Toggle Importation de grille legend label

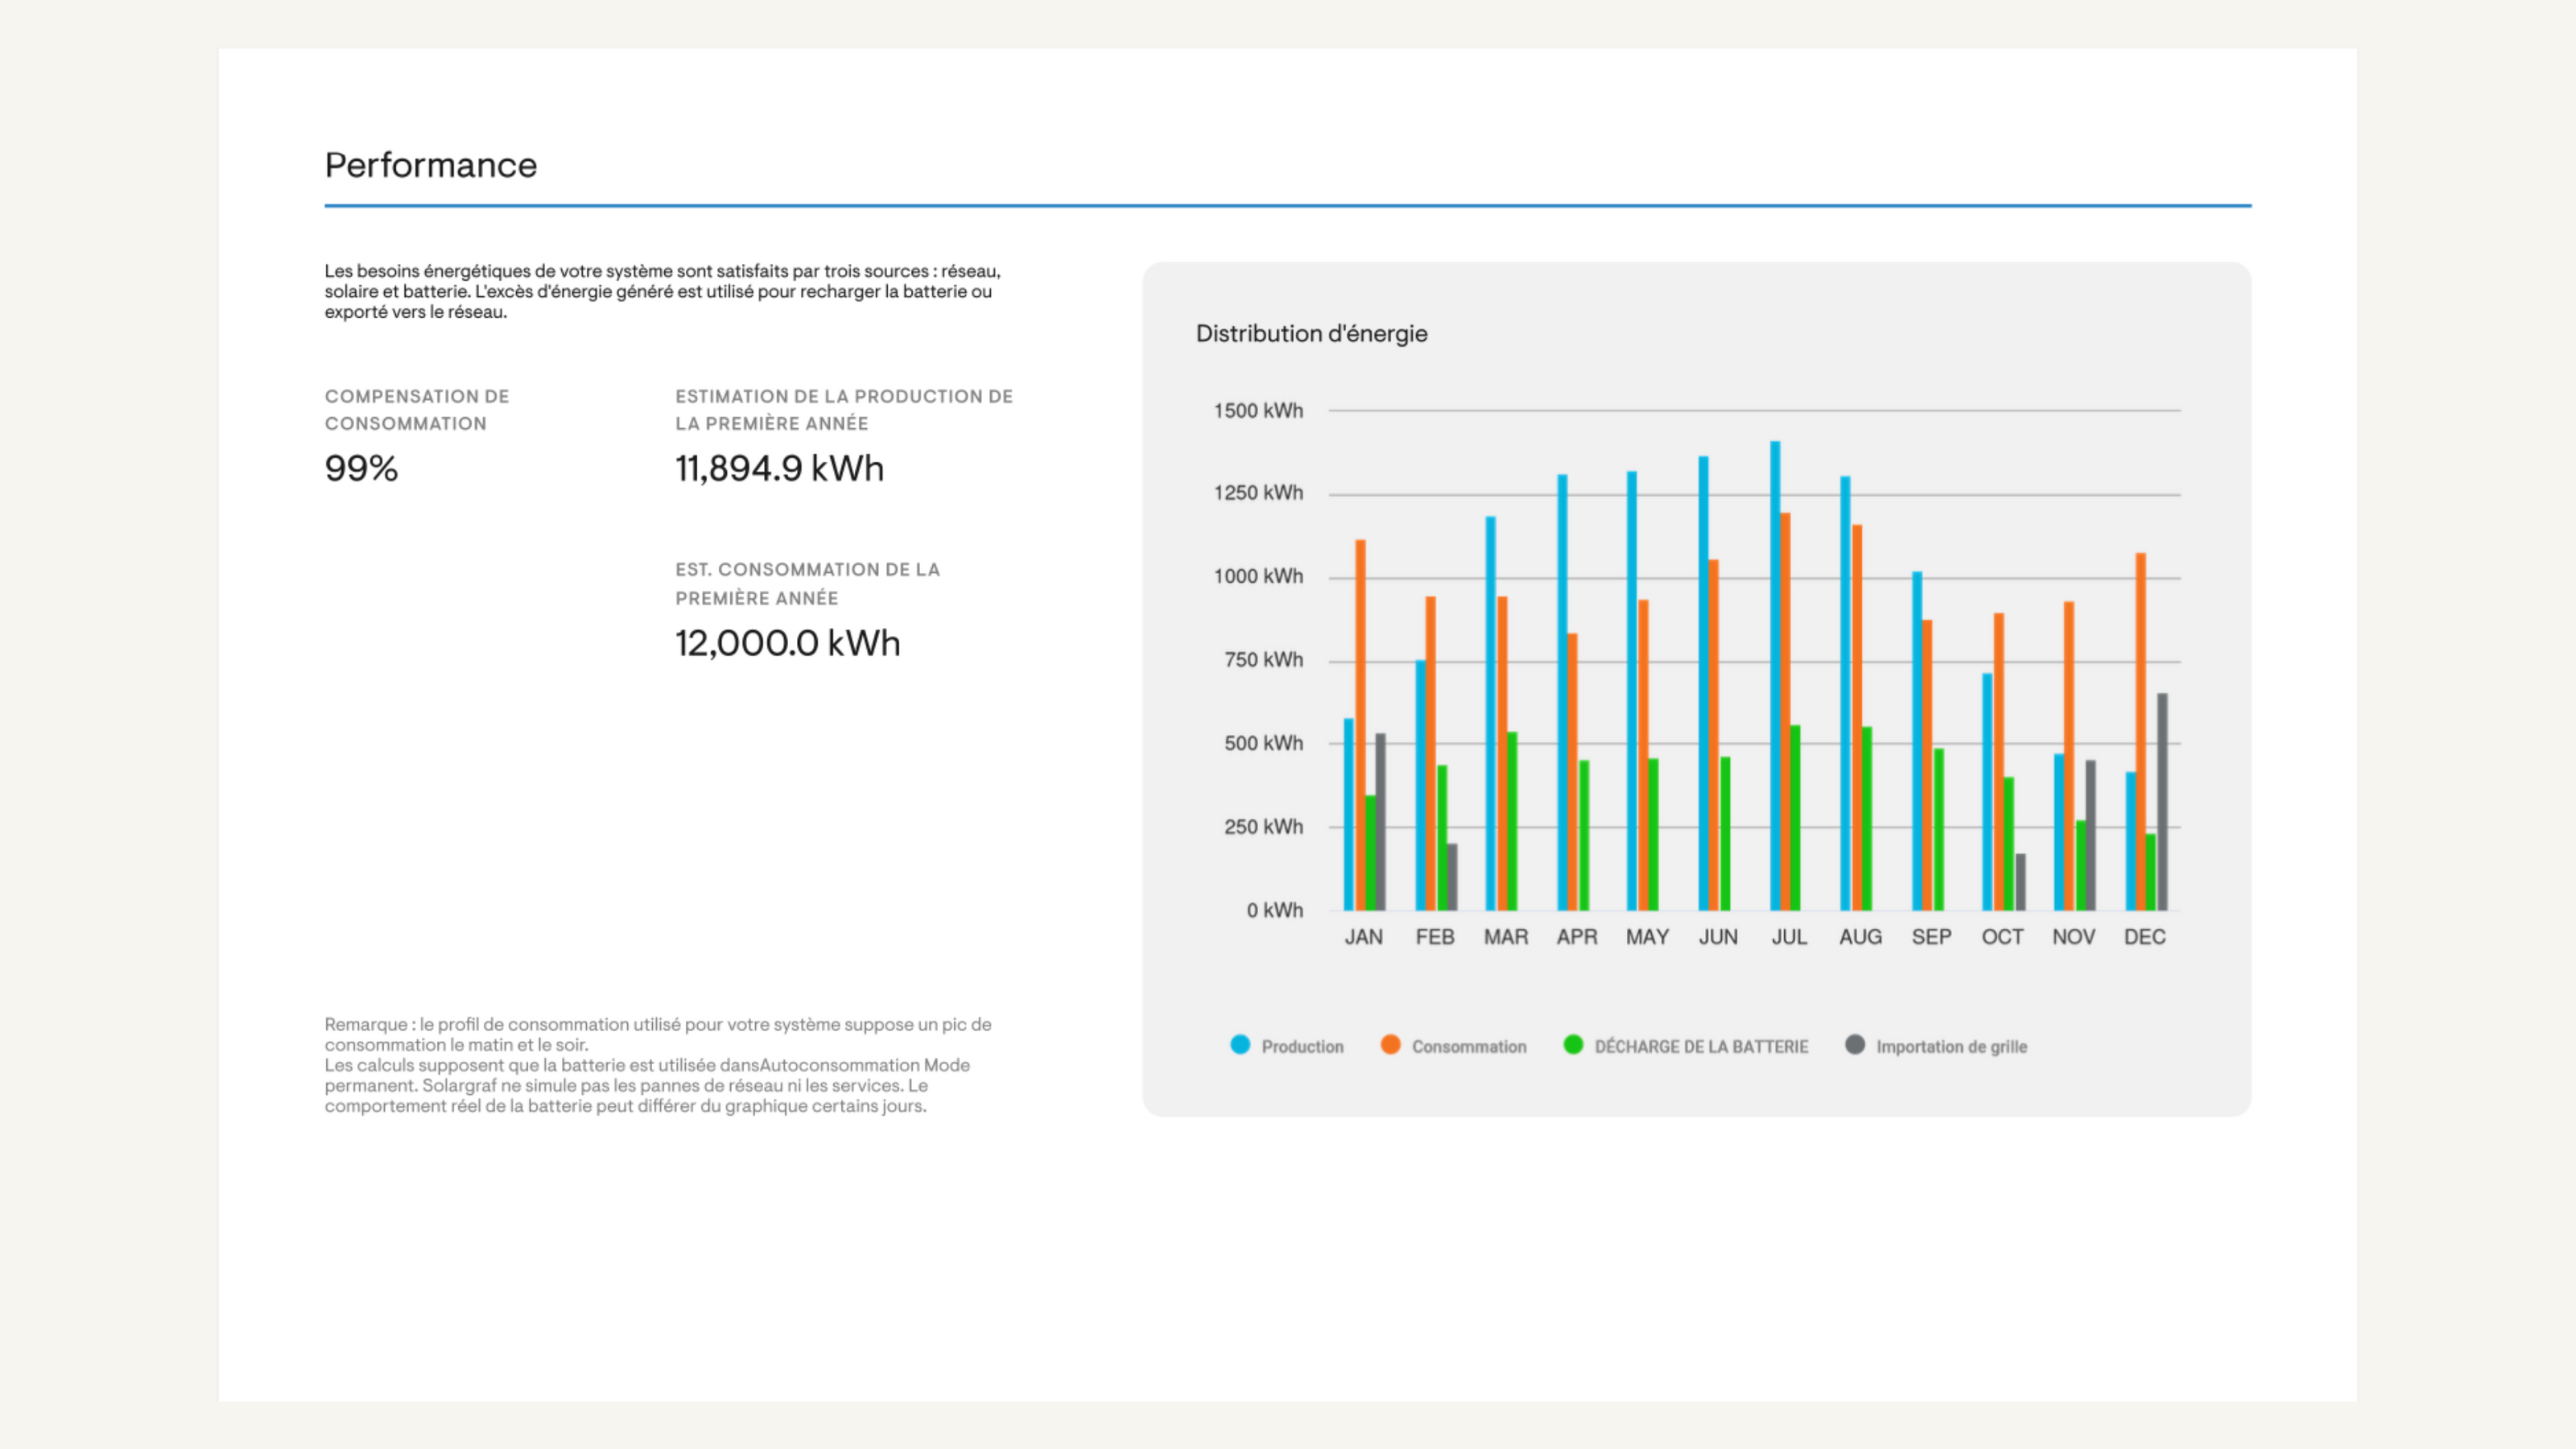pos(1951,1047)
